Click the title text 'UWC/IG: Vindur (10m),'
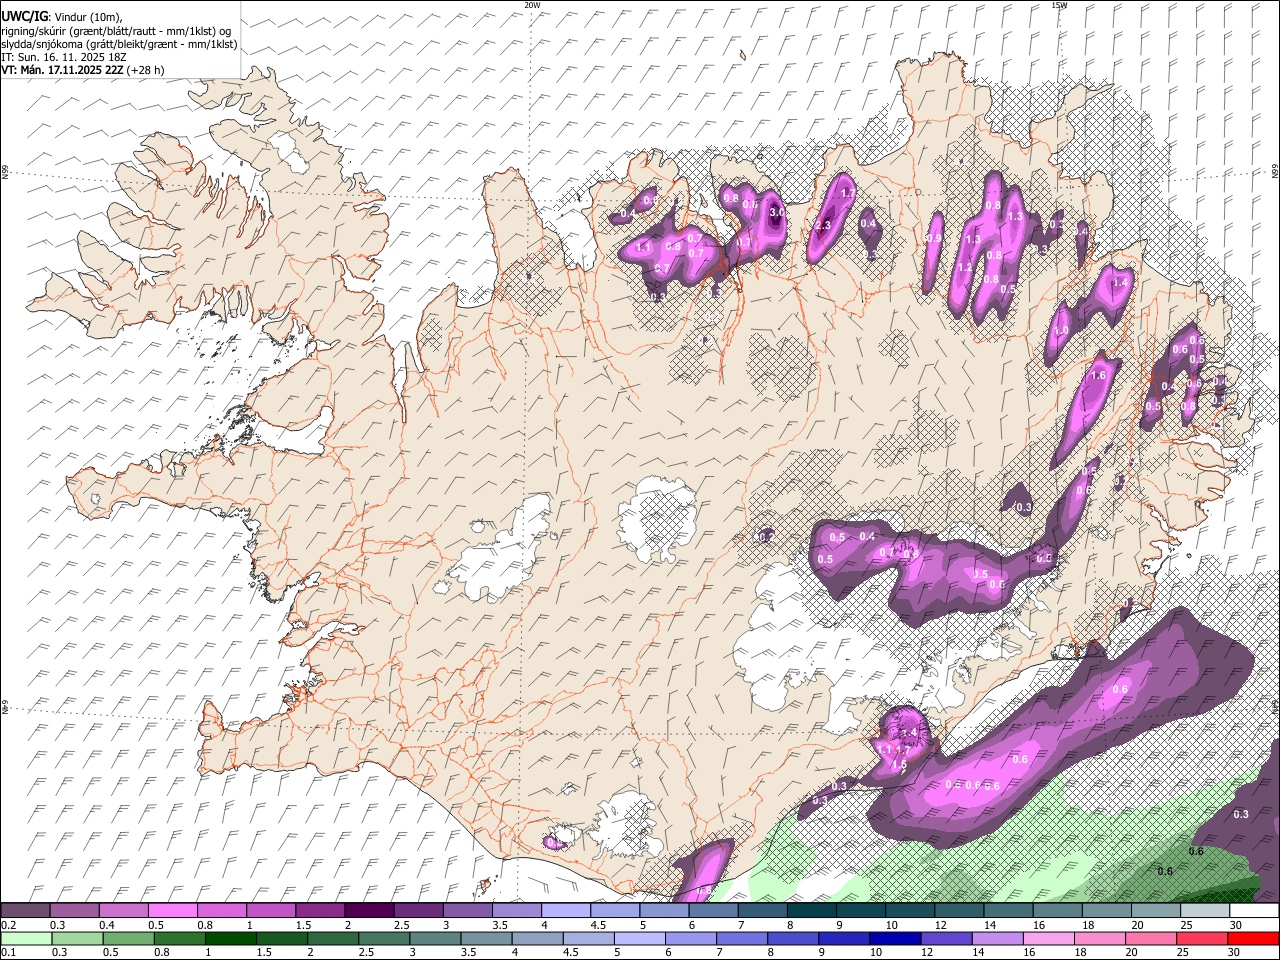The height and width of the screenshot is (960, 1280). [x=62, y=17]
